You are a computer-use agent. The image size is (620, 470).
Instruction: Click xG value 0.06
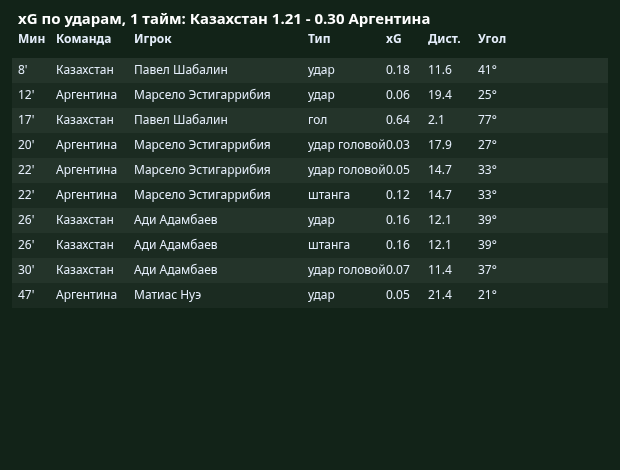398,95
